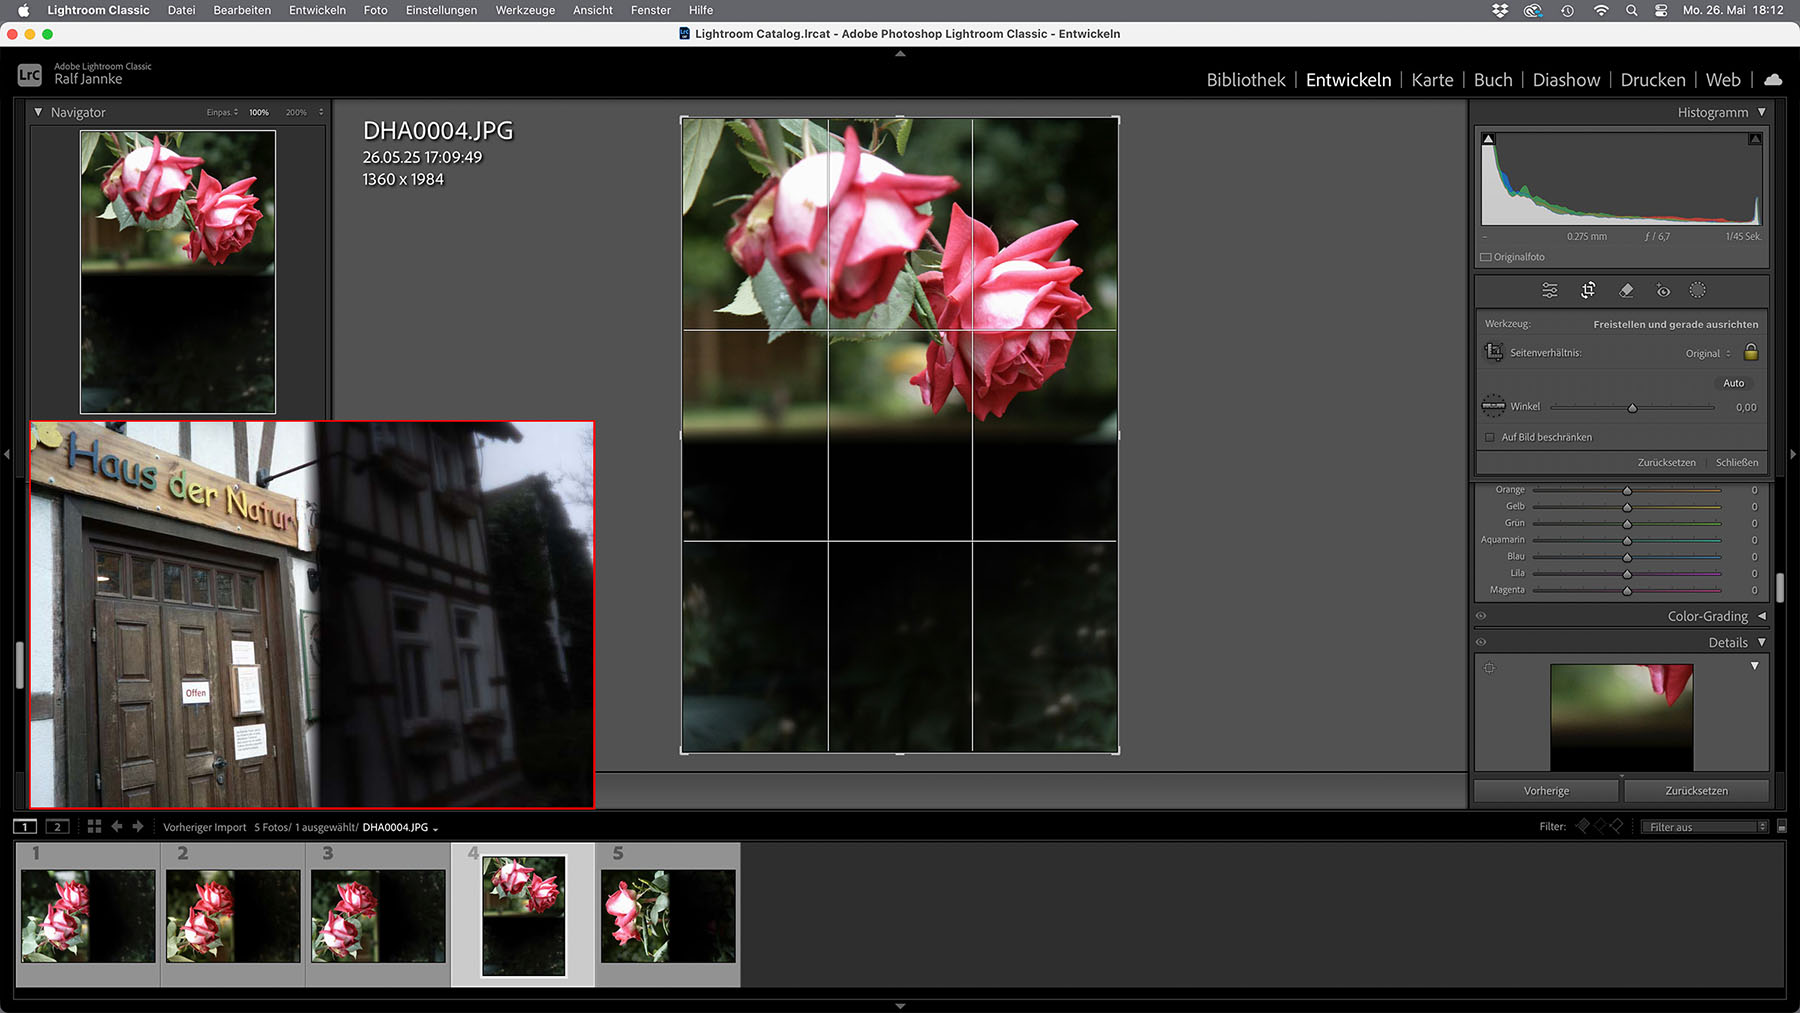The height and width of the screenshot is (1013, 1800).
Task: Click the first filter flag diamond
Action: [x=1582, y=826]
